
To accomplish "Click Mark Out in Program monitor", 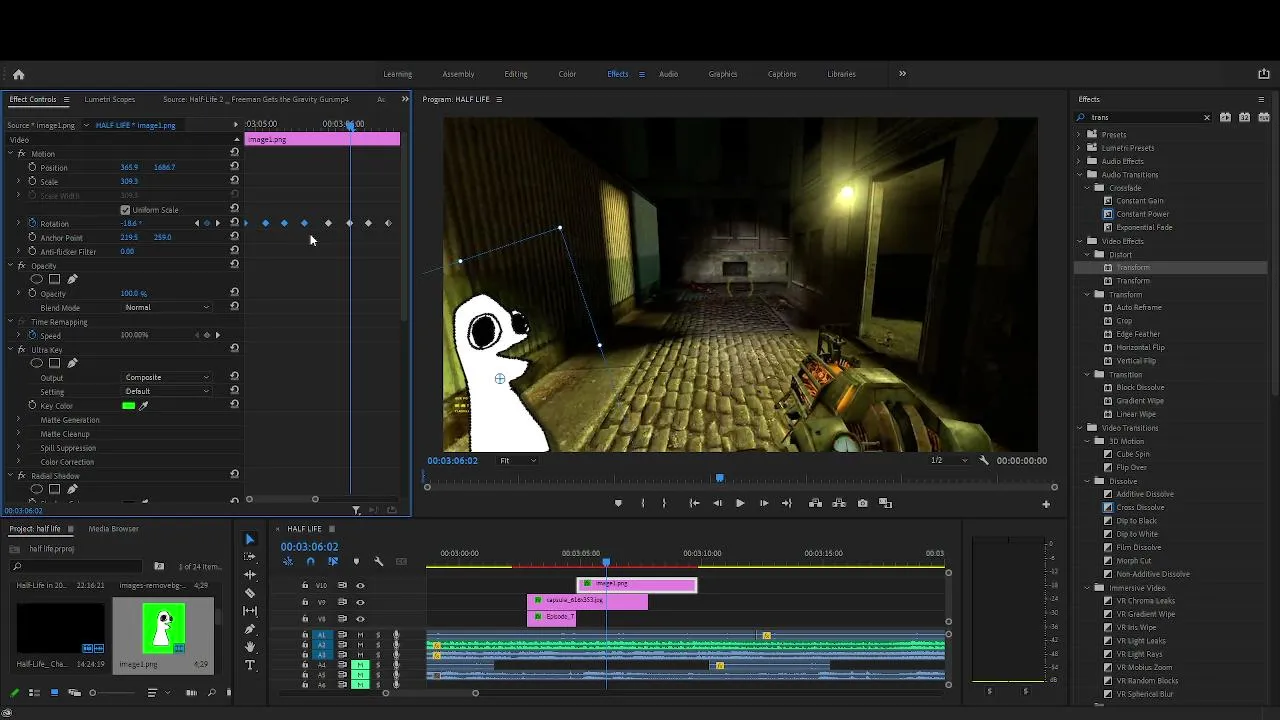I will (664, 503).
